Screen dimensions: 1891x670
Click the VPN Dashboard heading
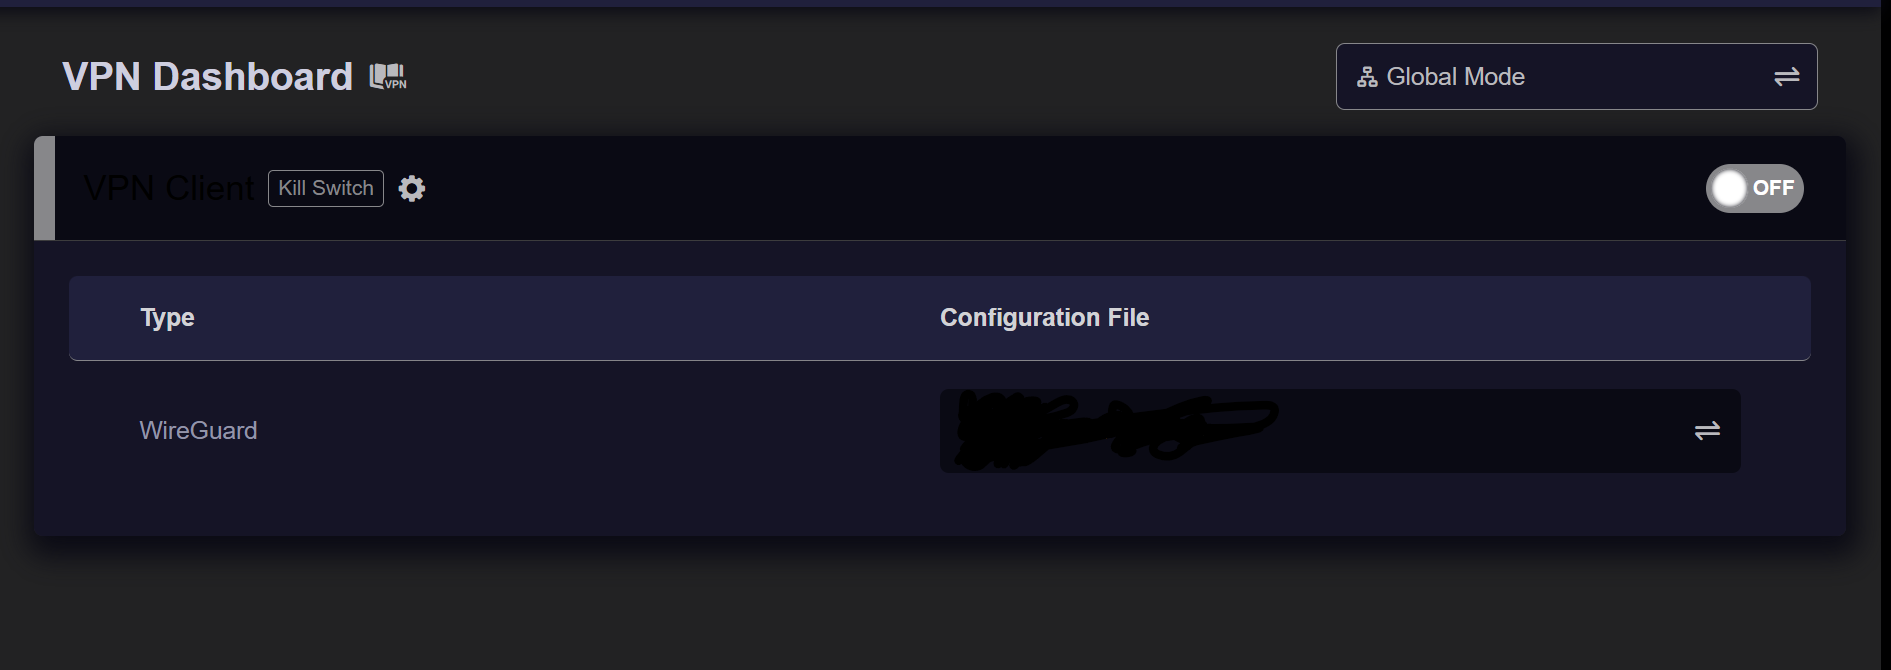[x=207, y=77]
